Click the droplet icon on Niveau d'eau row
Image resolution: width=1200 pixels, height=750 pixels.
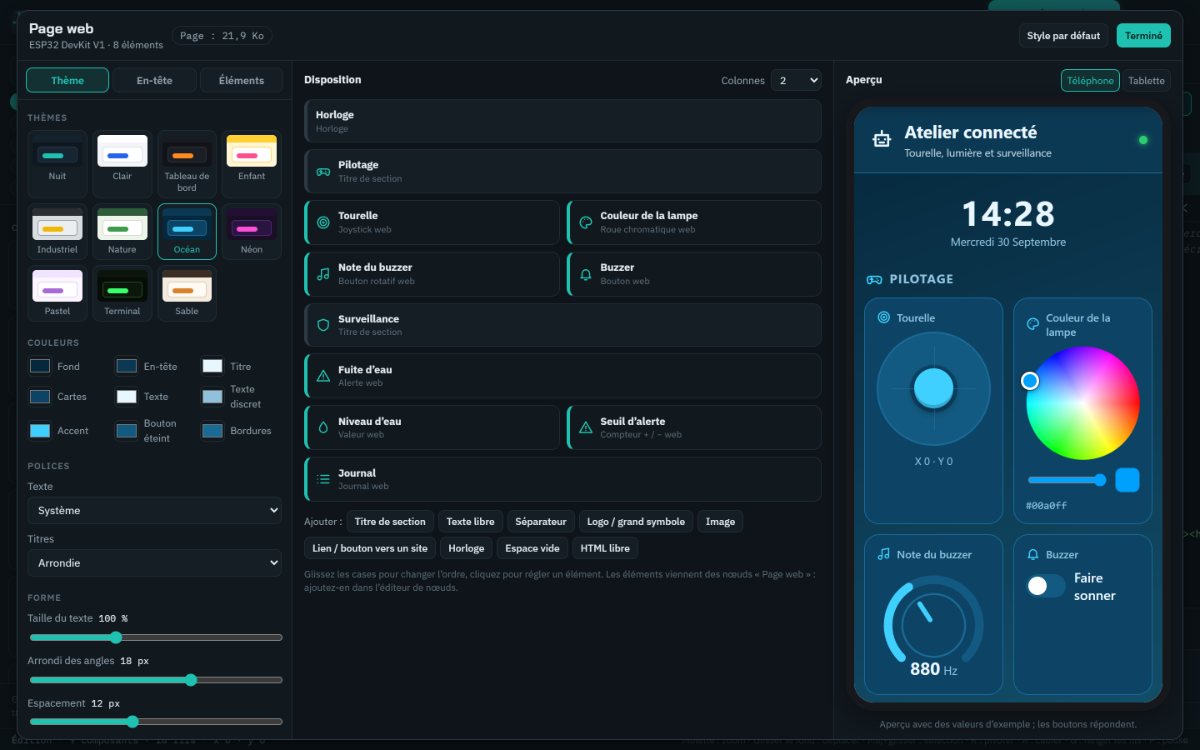(323, 427)
